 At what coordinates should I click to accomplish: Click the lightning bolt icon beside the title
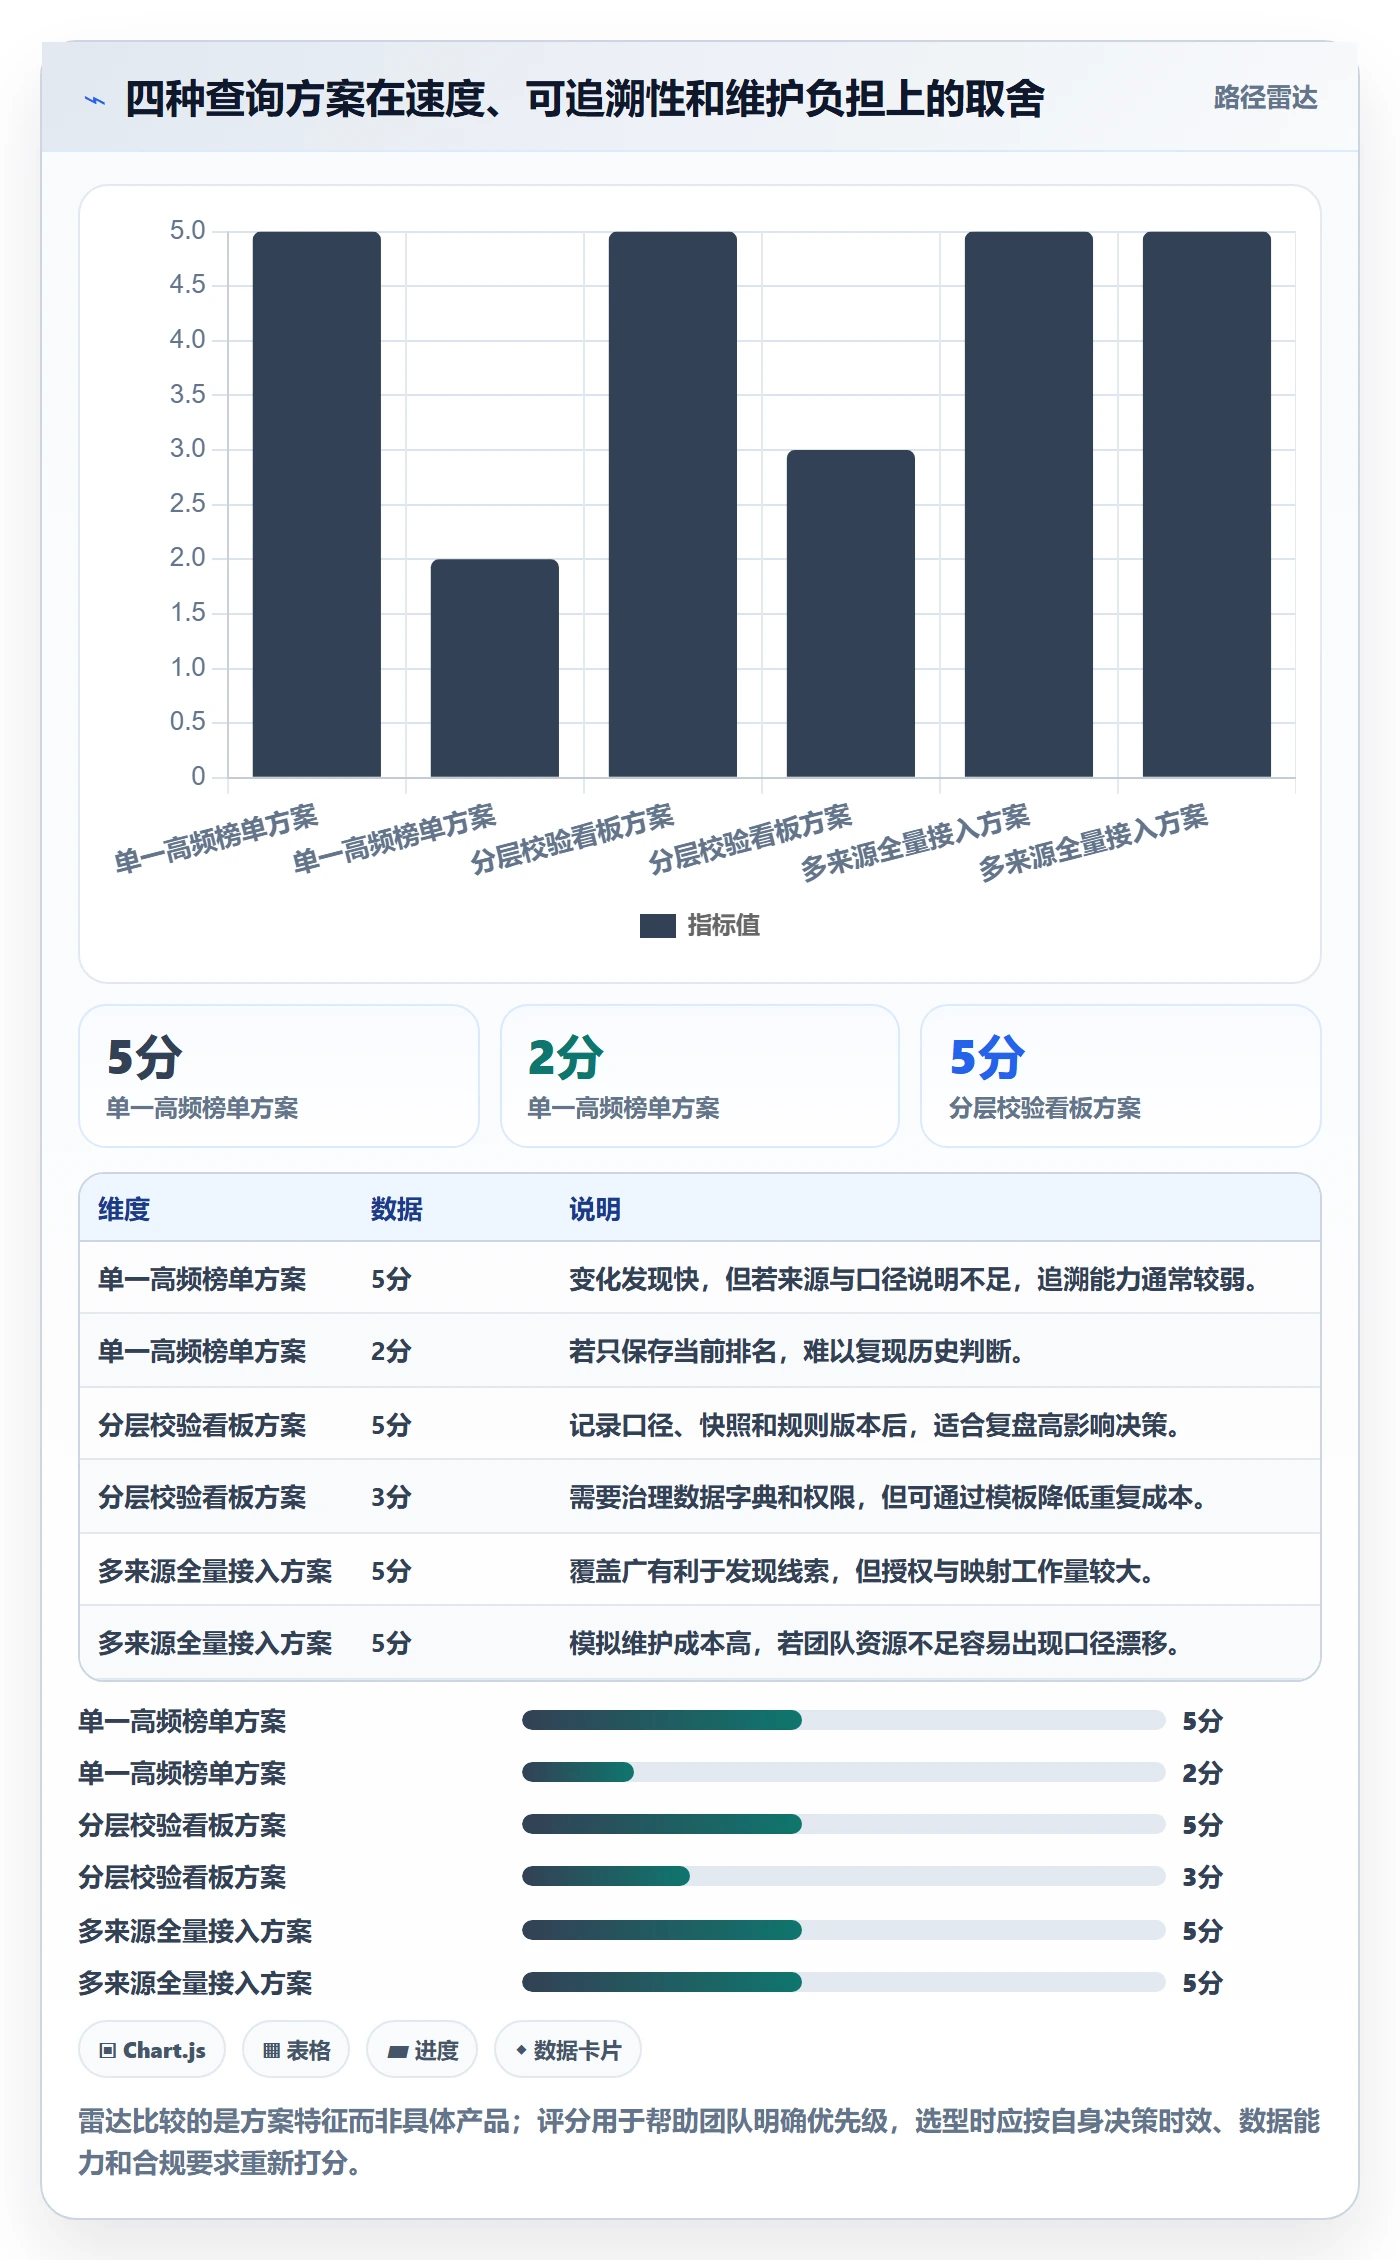click(x=94, y=99)
